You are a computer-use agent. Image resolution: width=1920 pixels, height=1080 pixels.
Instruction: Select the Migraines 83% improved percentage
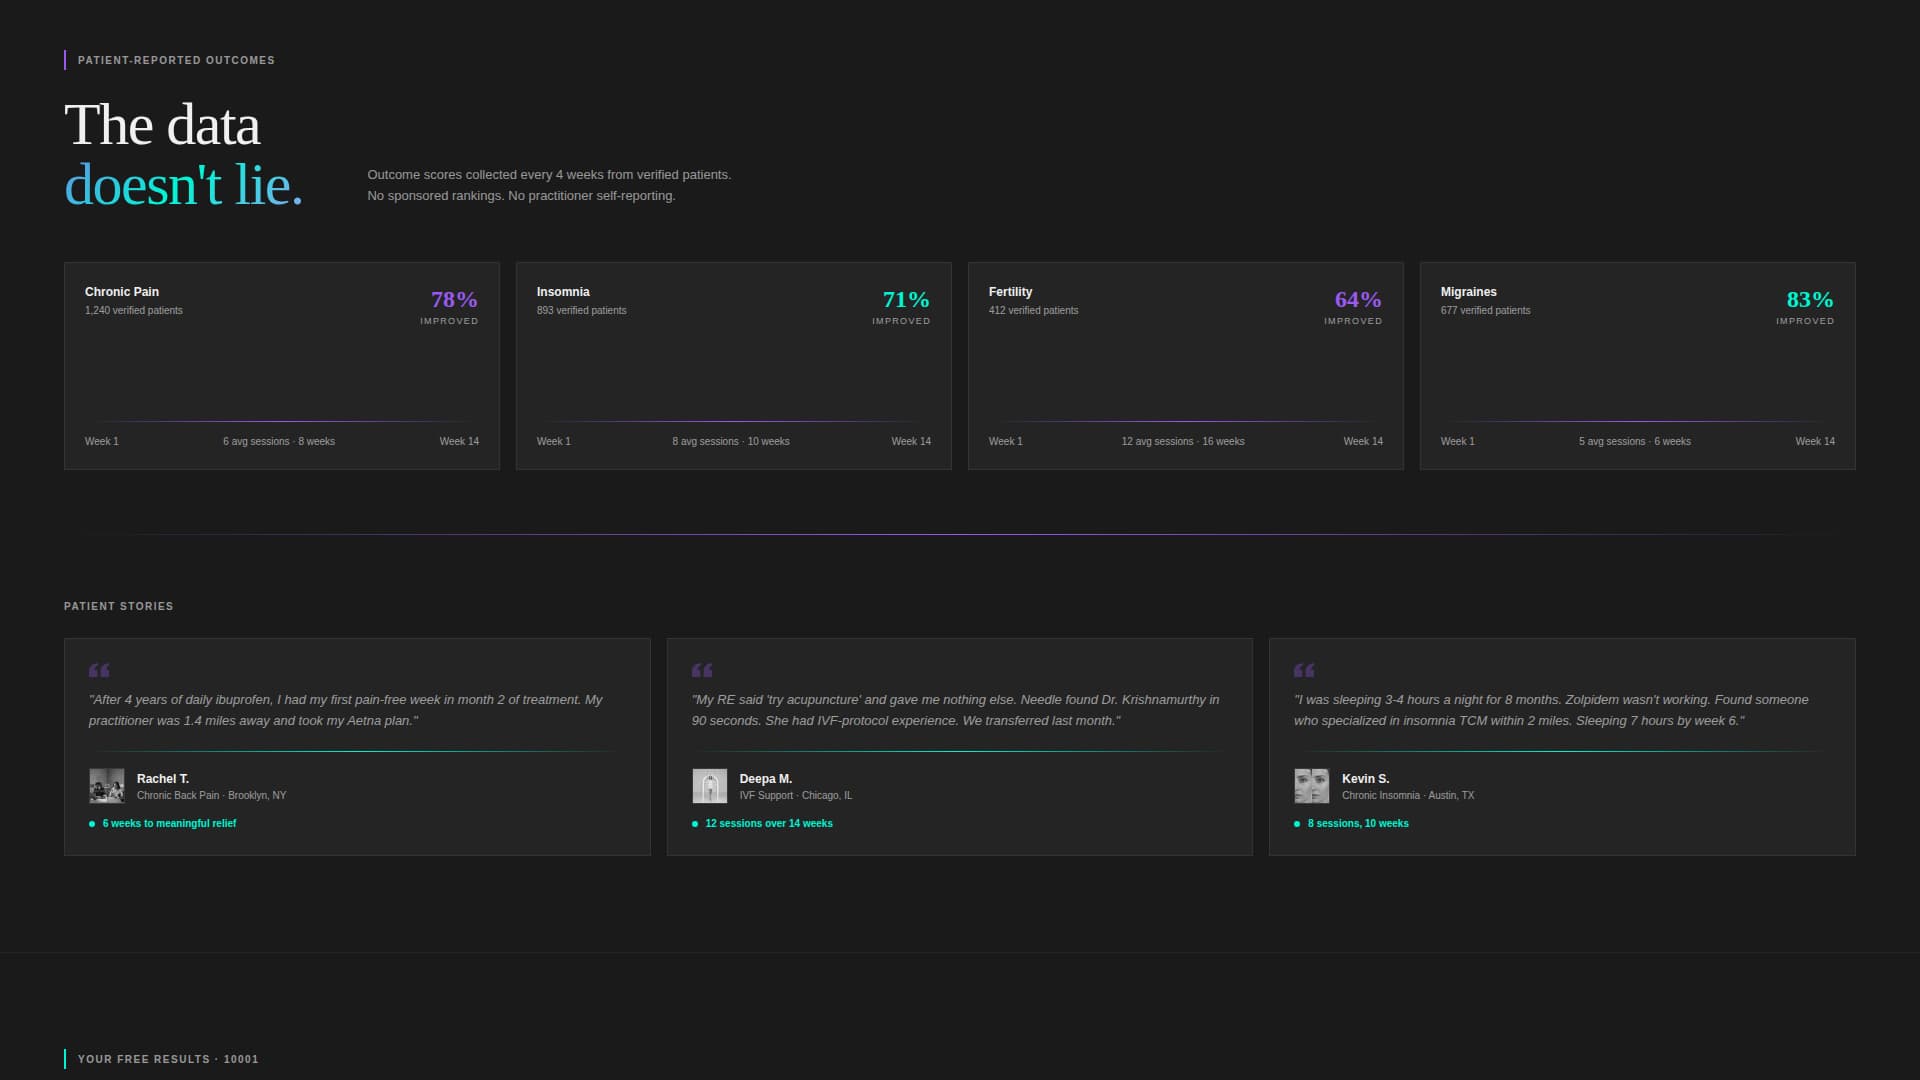pyautogui.click(x=1809, y=300)
